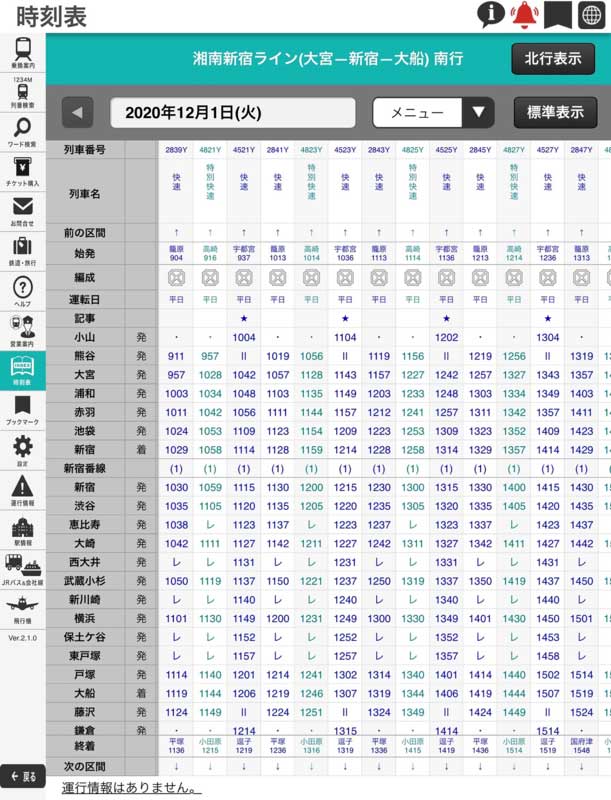Click the star note for train 4521Y
Viewport: 611px width, 800px height.
(244, 318)
